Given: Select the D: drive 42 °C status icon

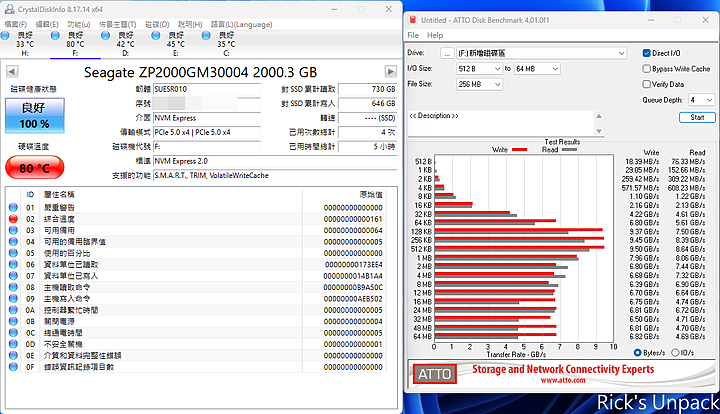Looking at the screenshot, I should (x=106, y=36).
